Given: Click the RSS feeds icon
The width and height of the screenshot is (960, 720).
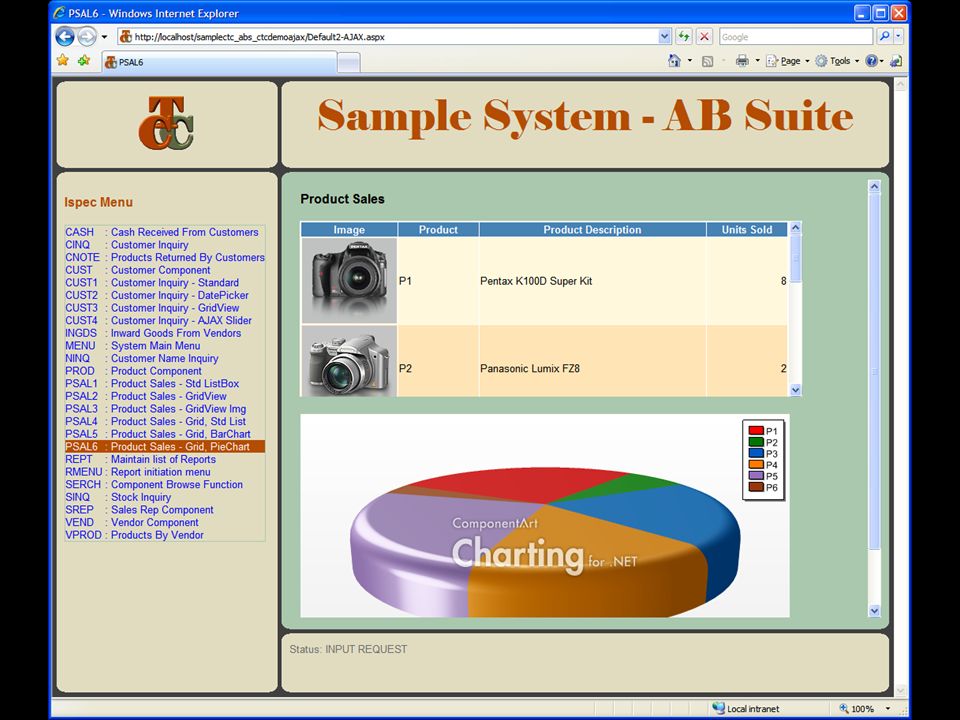Looking at the screenshot, I should (x=707, y=61).
